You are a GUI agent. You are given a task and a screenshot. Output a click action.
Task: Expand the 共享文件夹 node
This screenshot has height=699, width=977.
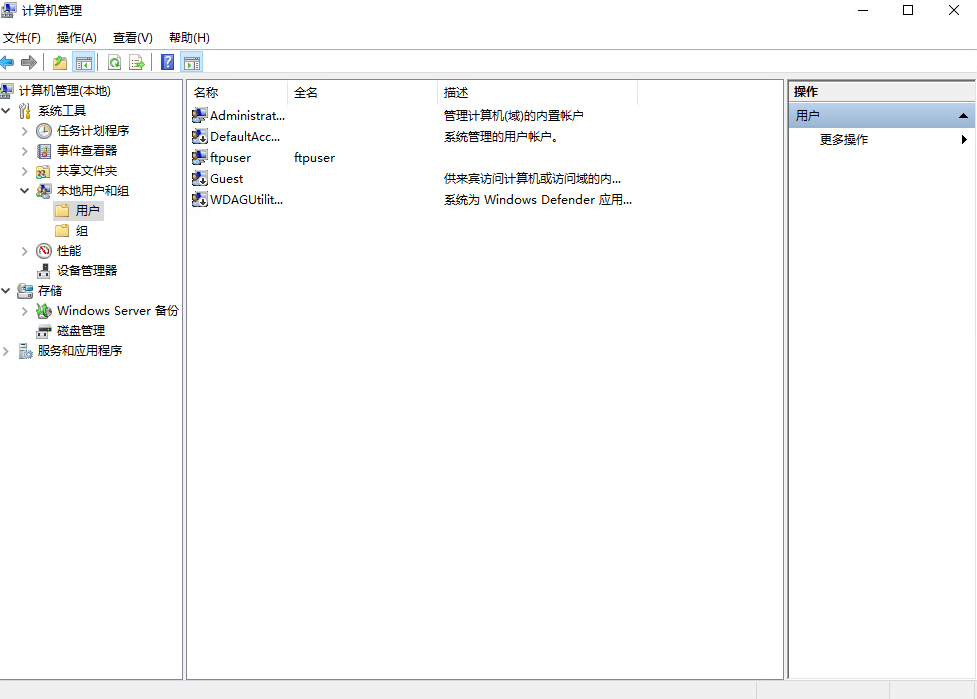coord(24,171)
